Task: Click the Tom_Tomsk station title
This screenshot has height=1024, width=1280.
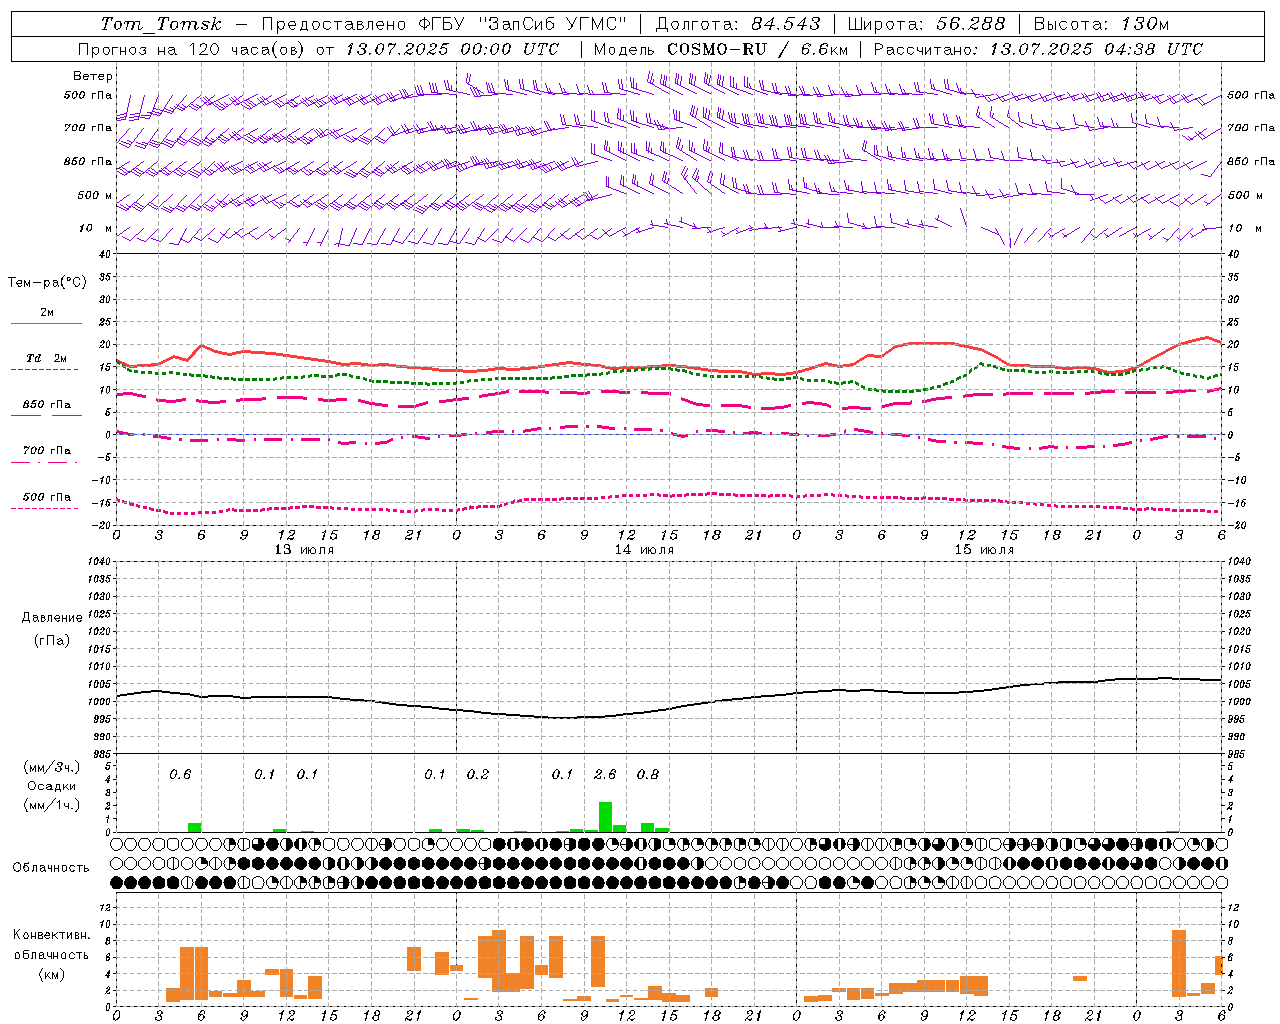Action: click(x=161, y=24)
